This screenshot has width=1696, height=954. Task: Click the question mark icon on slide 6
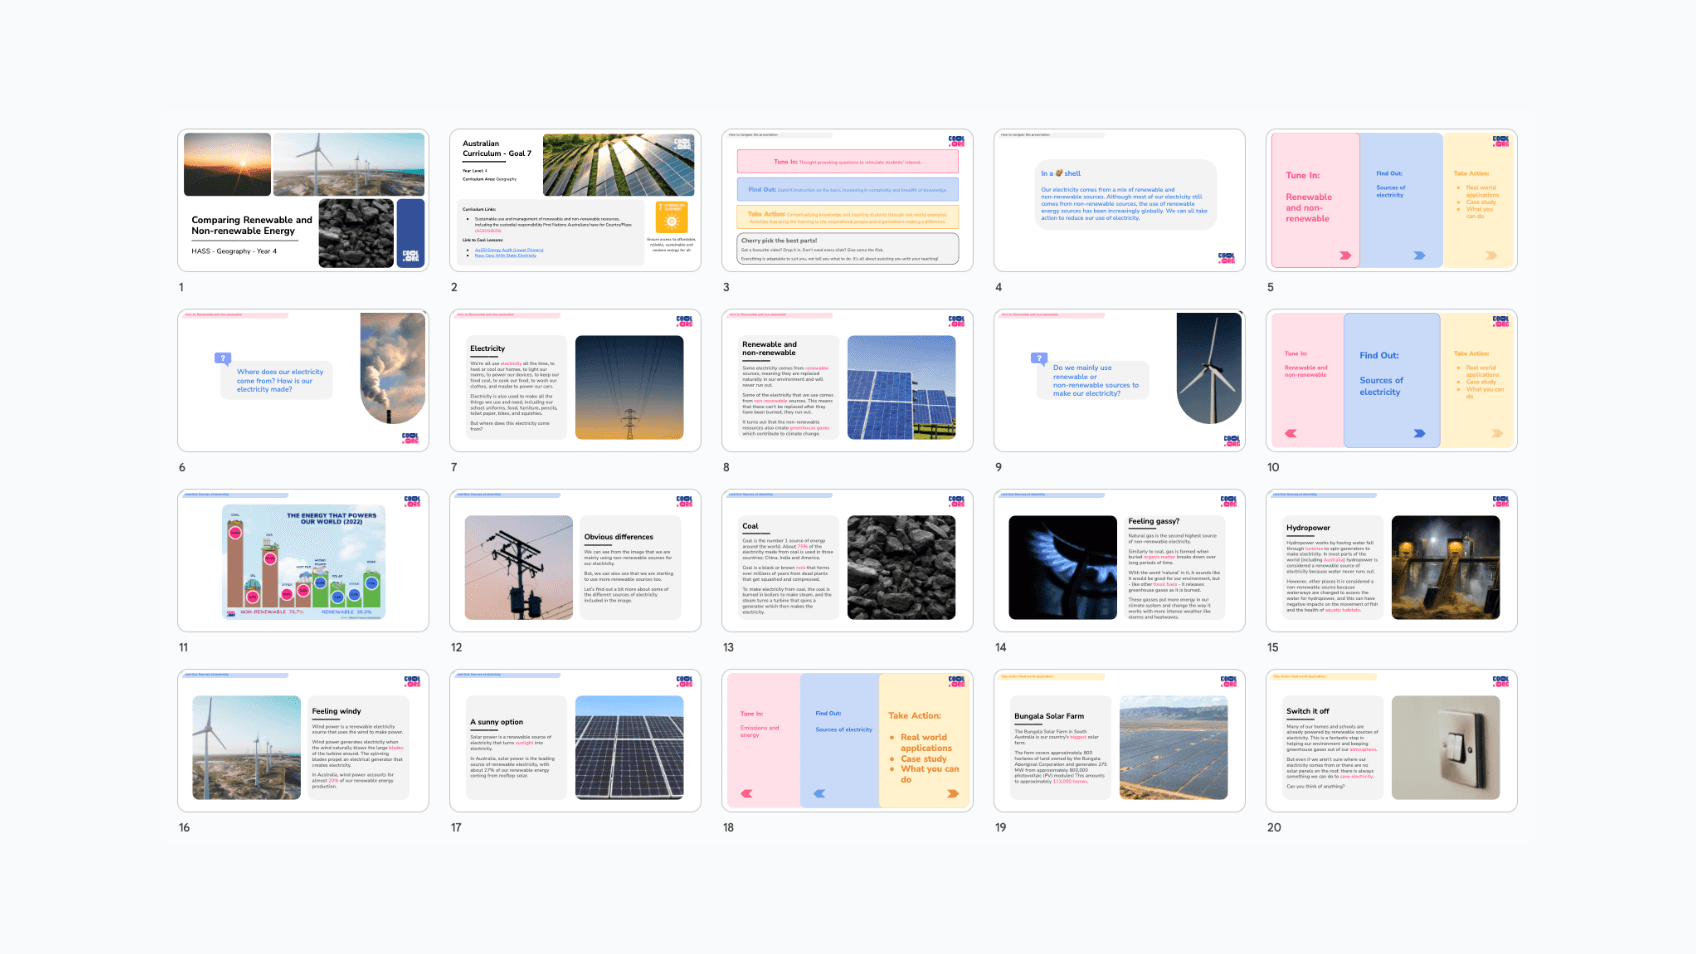[x=223, y=358]
